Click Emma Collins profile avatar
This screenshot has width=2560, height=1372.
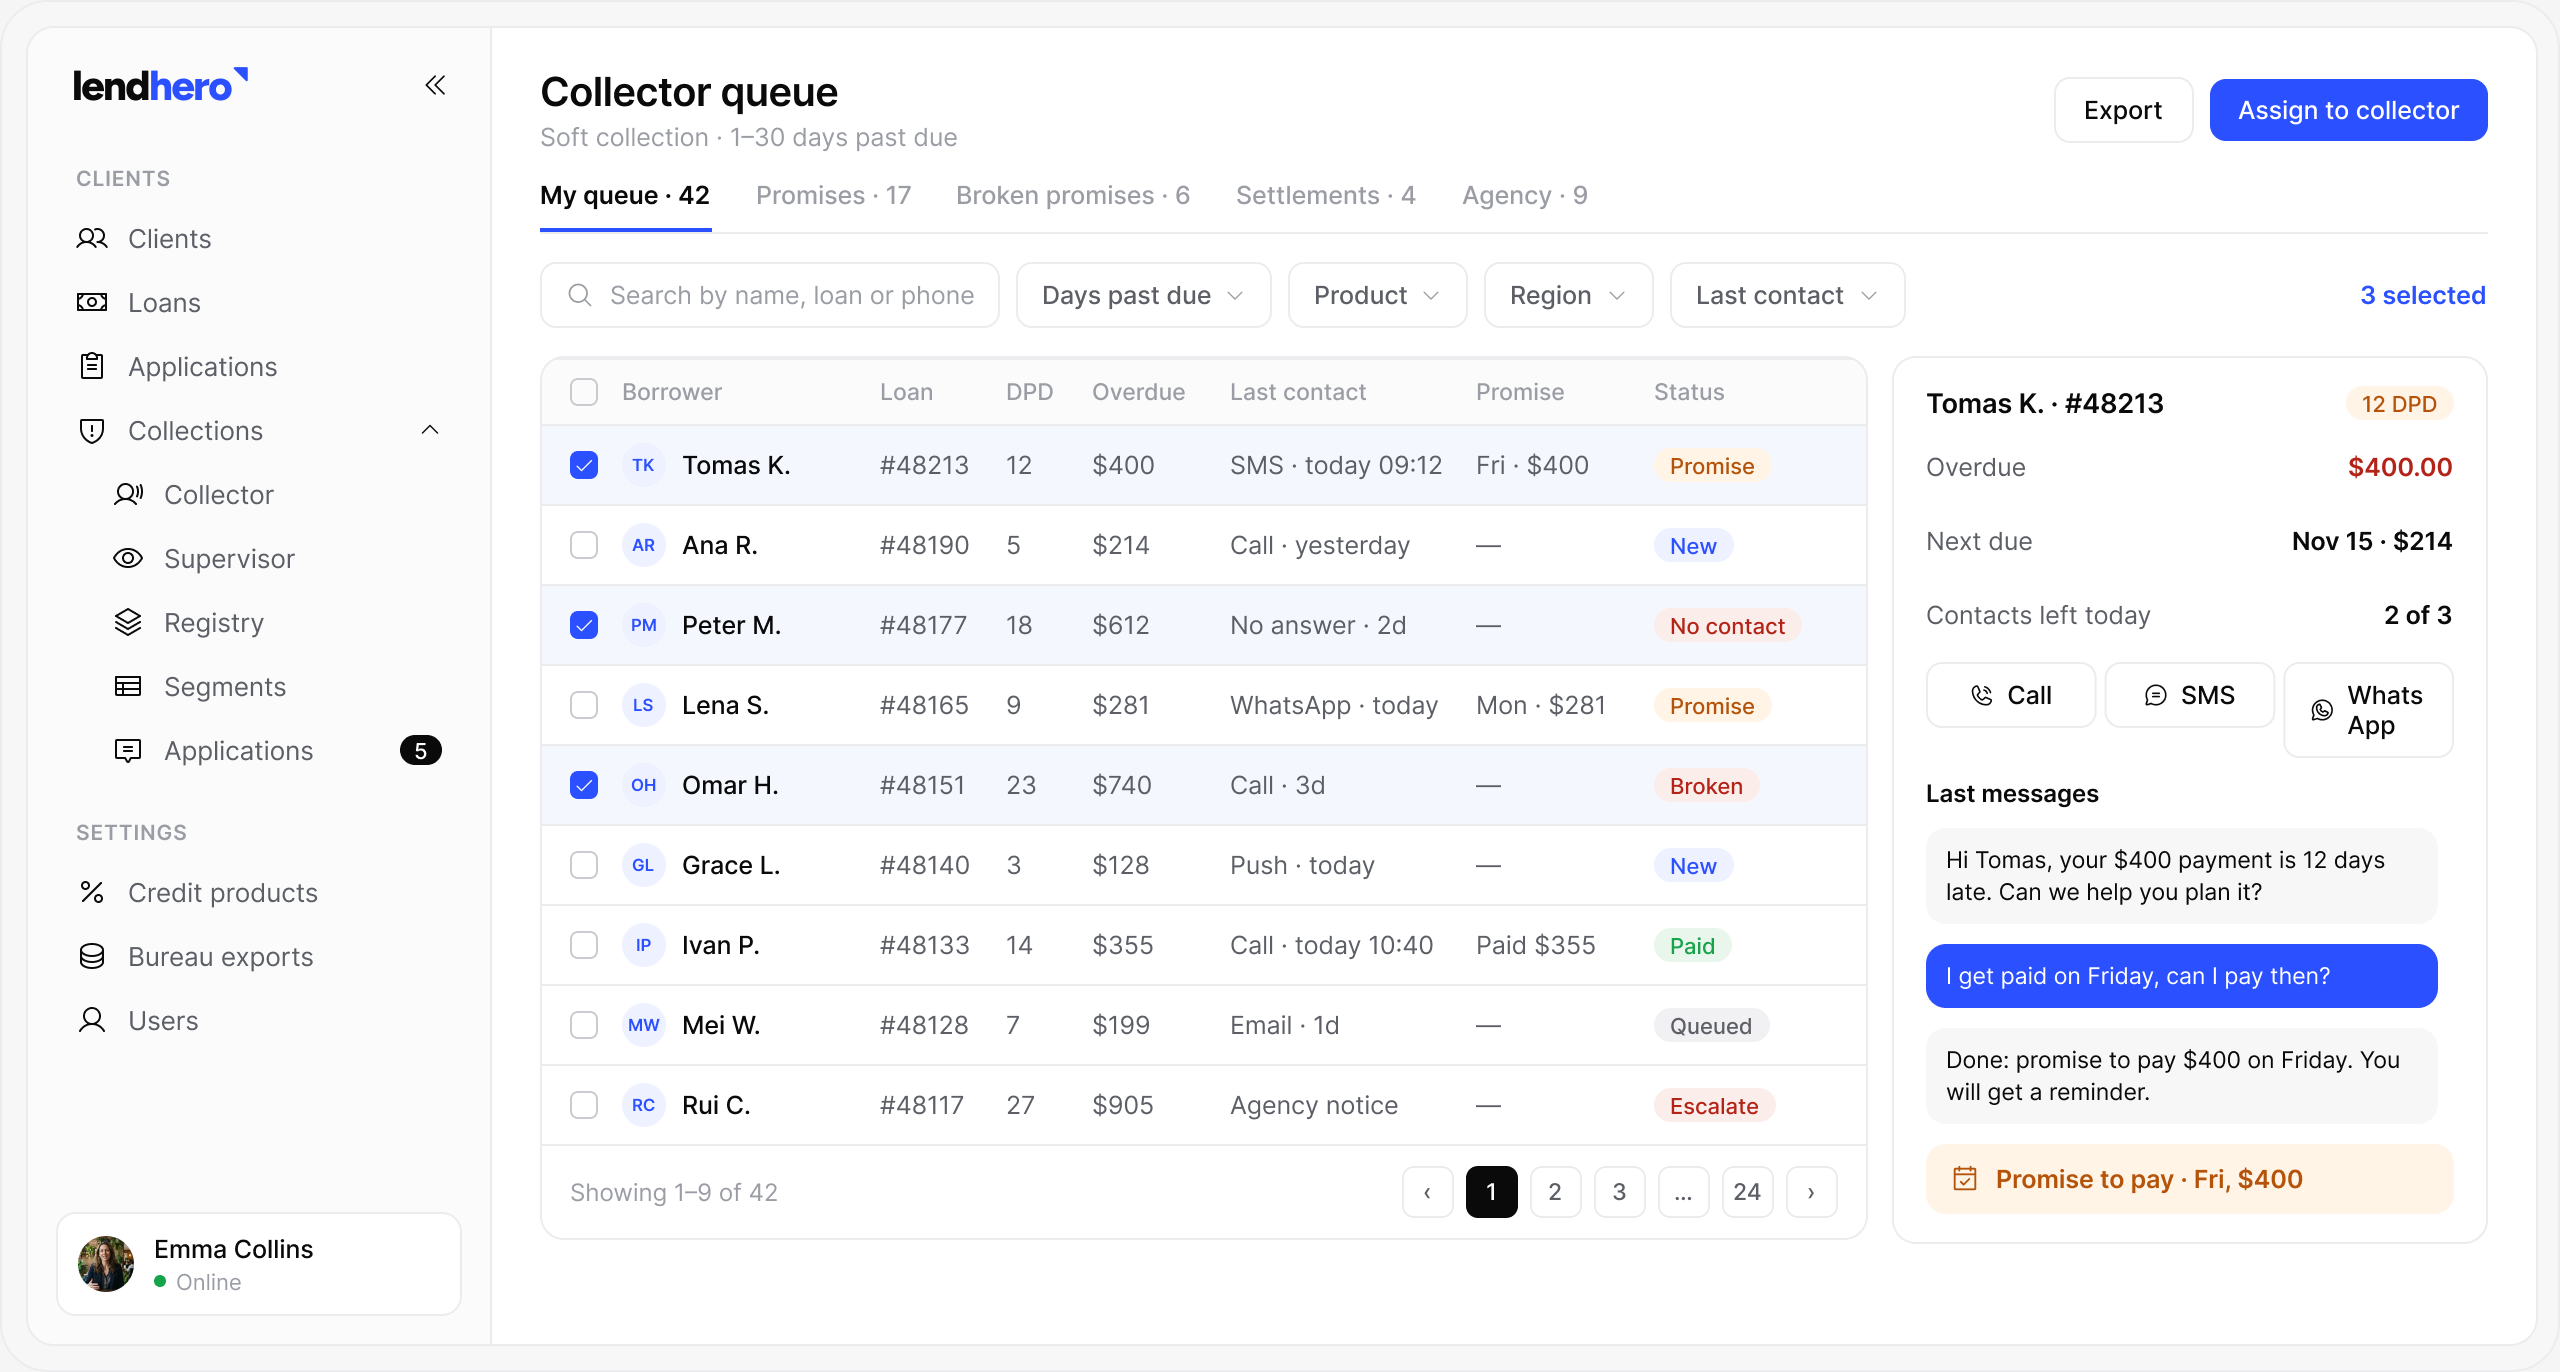coord(106,1264)
